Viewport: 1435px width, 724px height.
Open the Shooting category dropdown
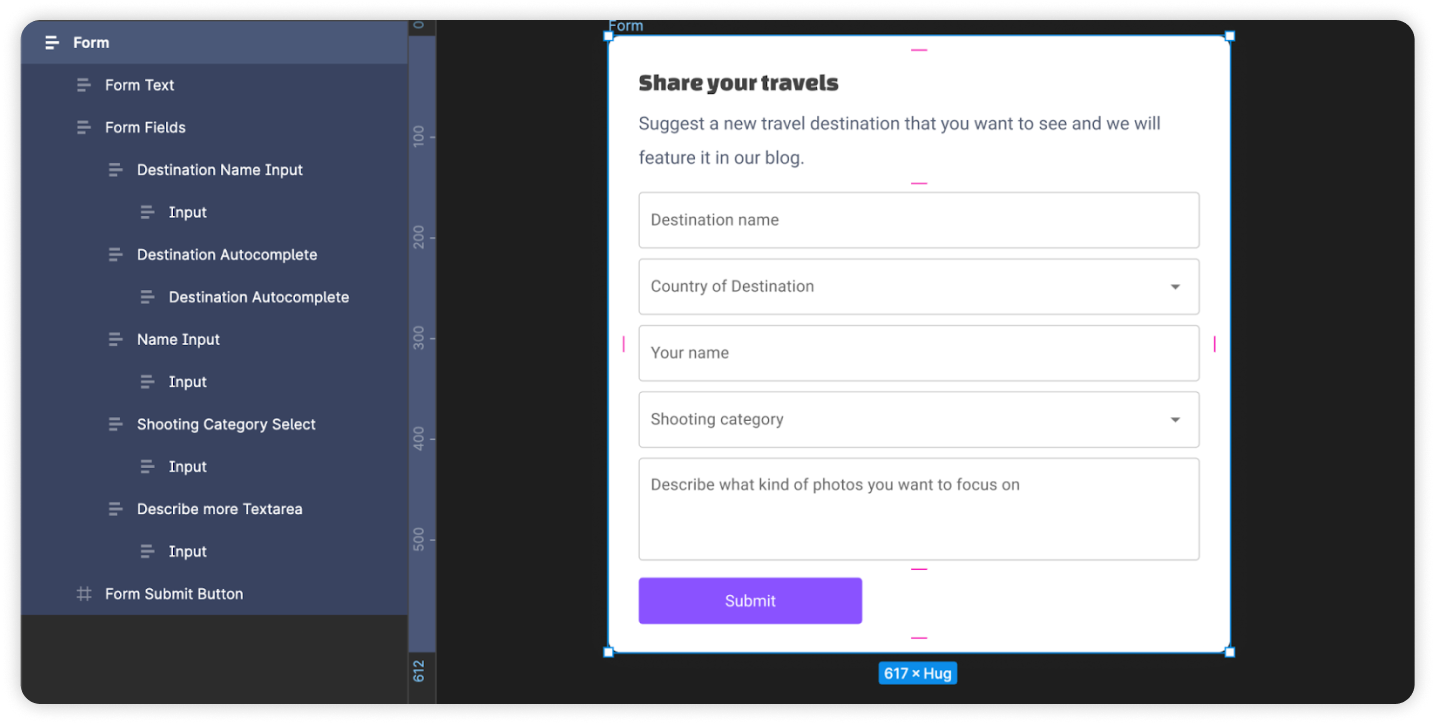(x=918, y=419)
